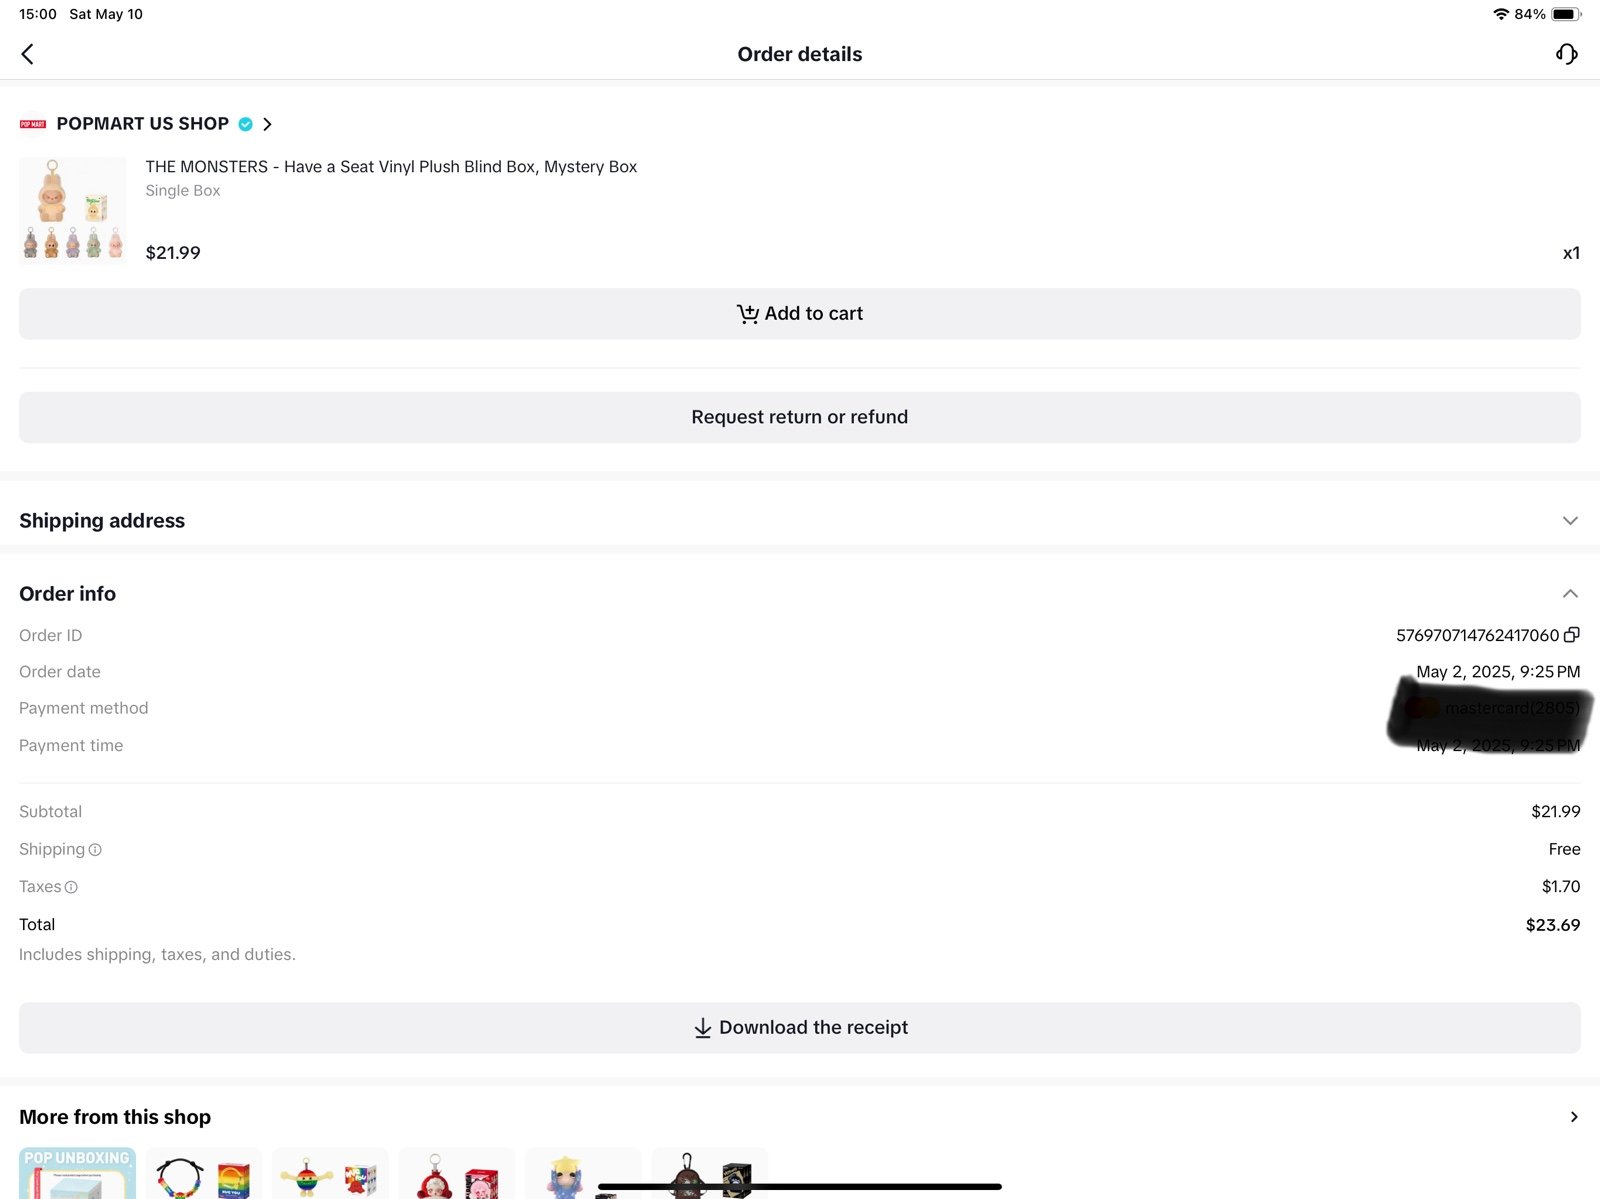Open THE MONSTERS product title

coord(391,167)
